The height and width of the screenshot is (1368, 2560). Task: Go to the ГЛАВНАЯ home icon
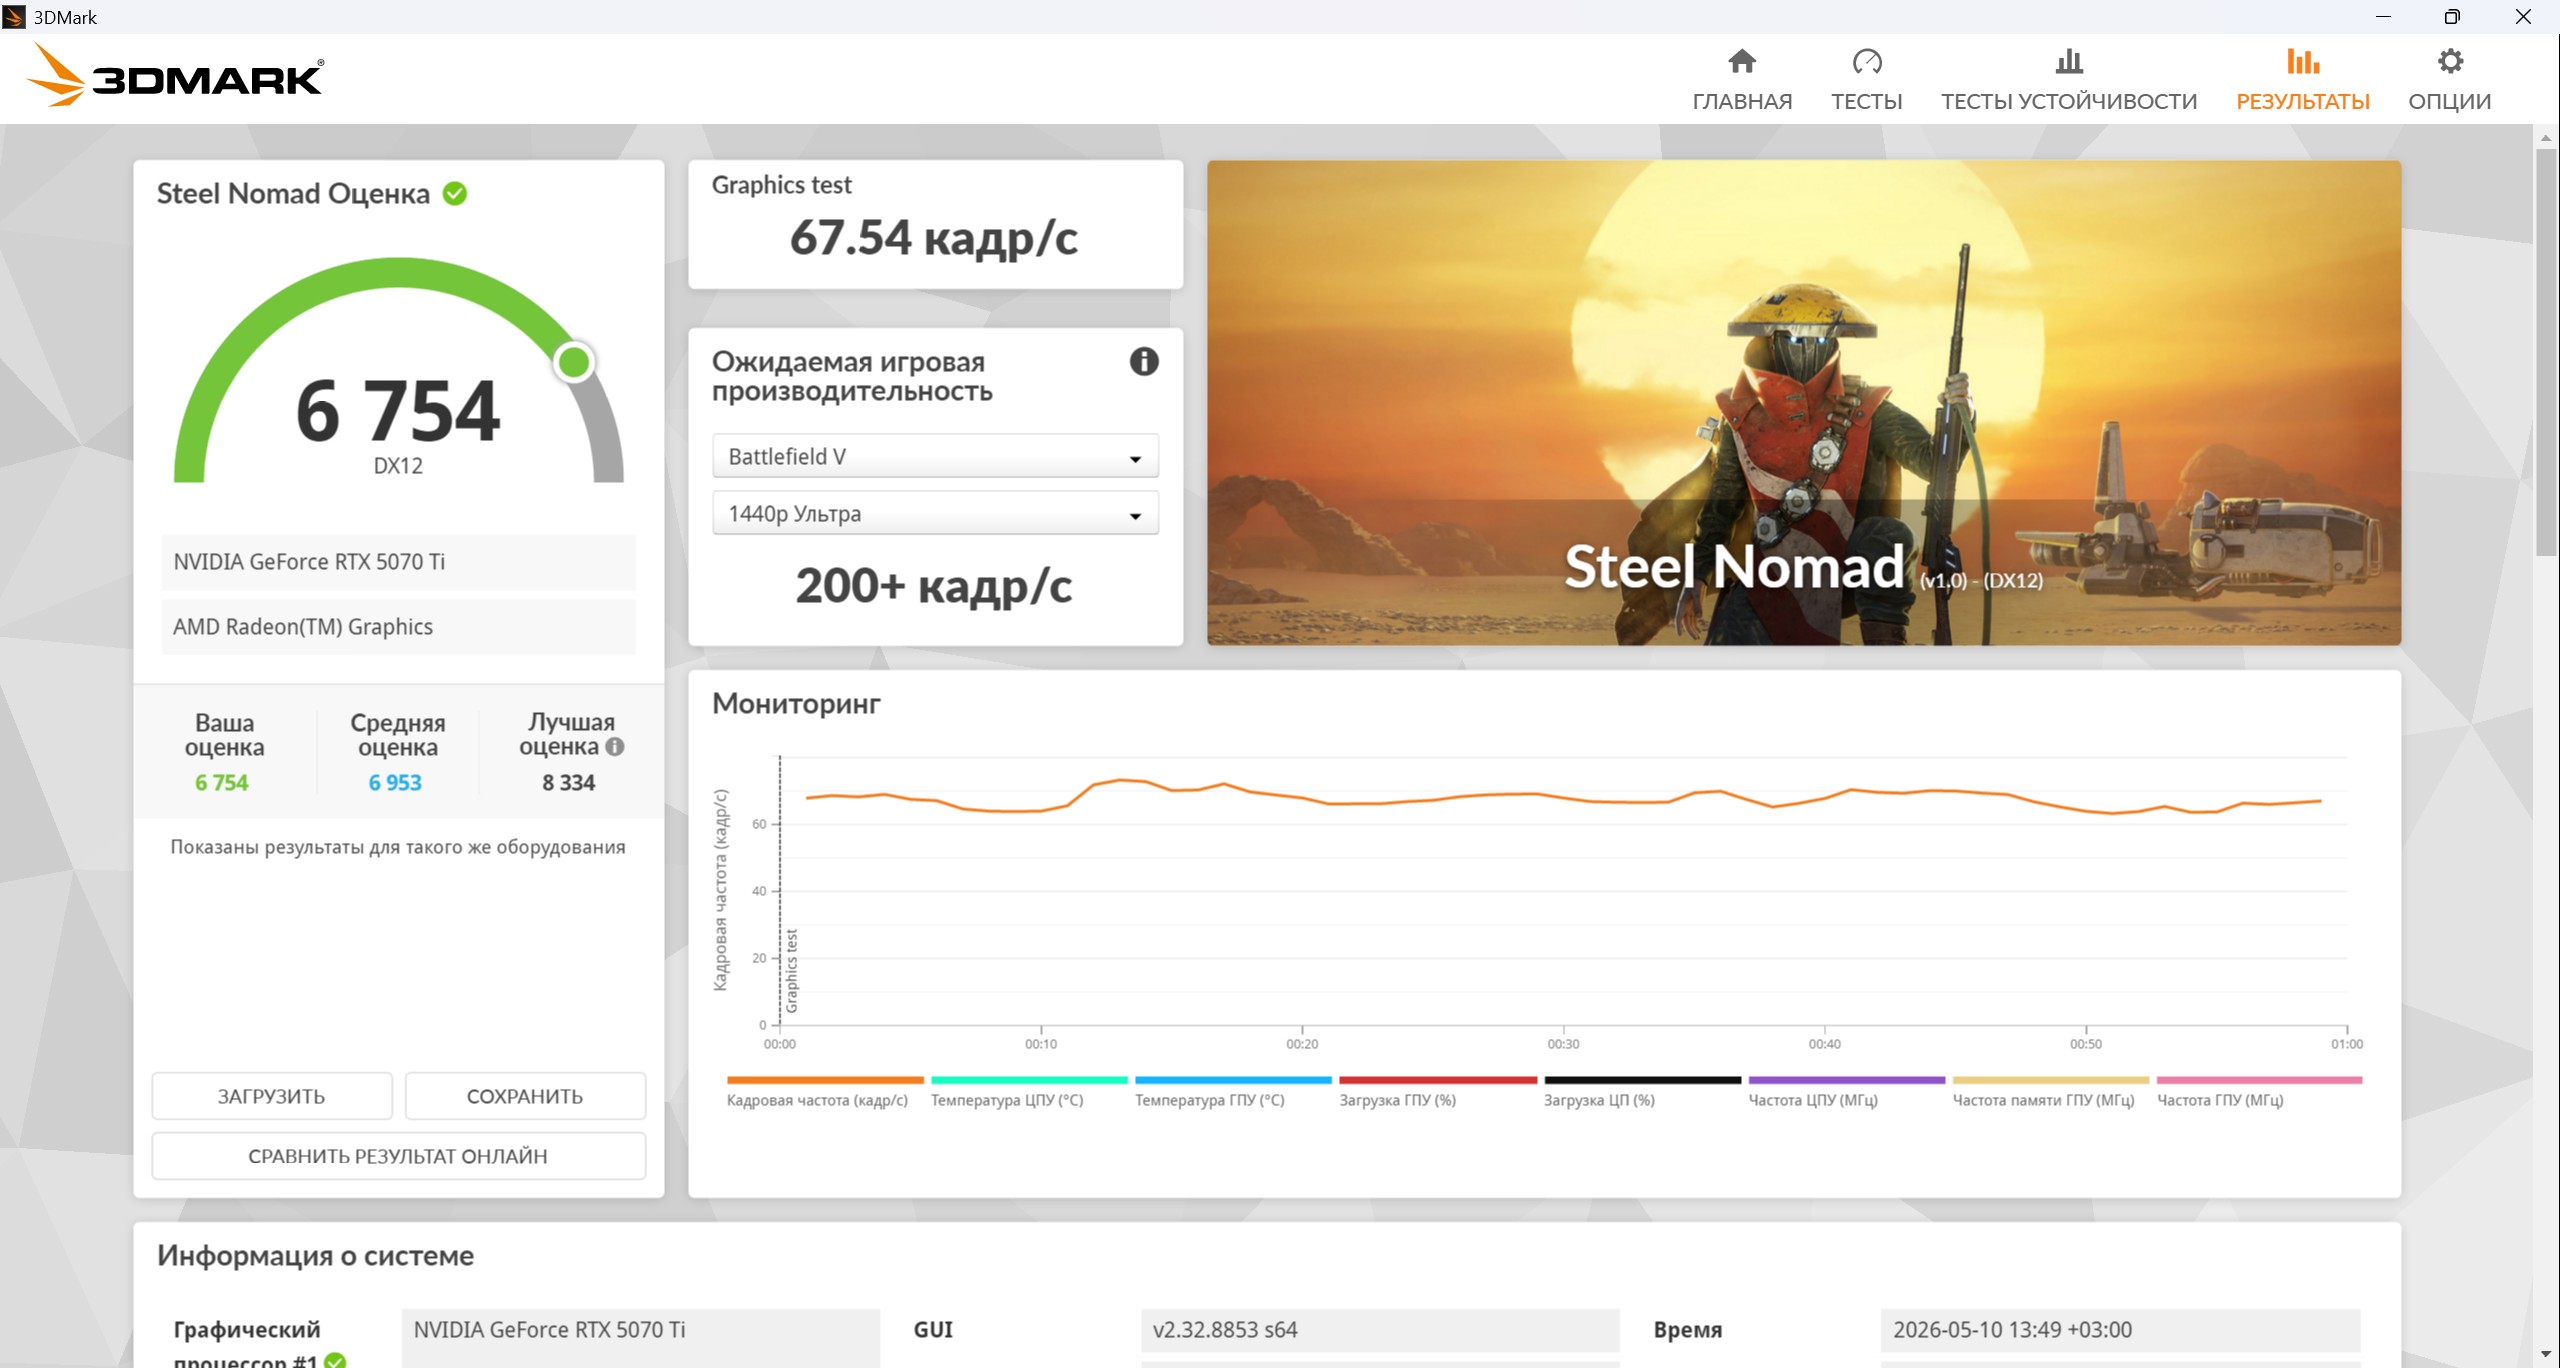coord(1741,62)
